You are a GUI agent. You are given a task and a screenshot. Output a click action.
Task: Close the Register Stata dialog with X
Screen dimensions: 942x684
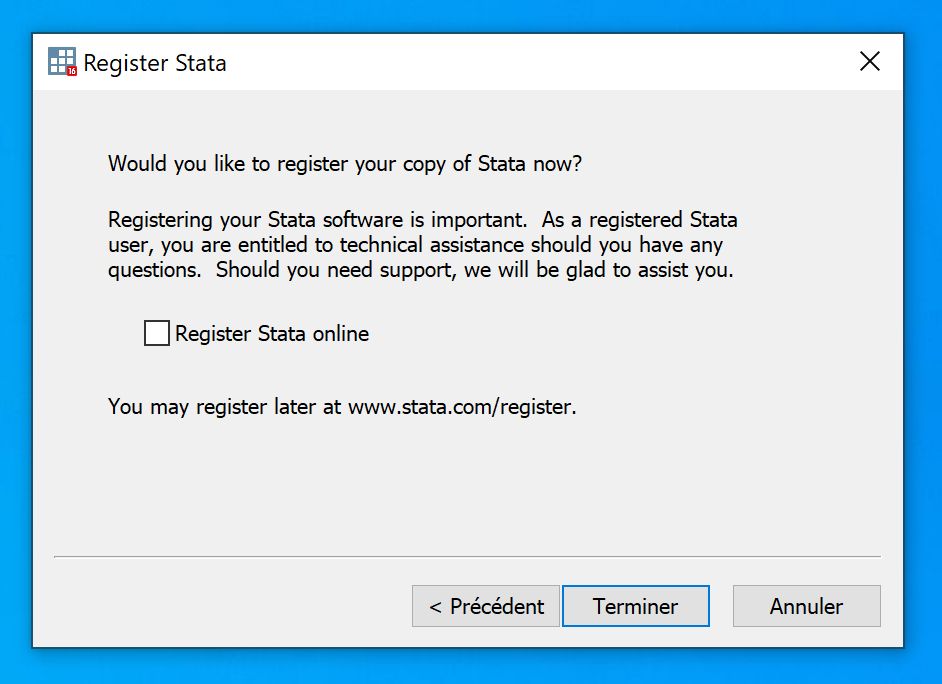(870, 62)
